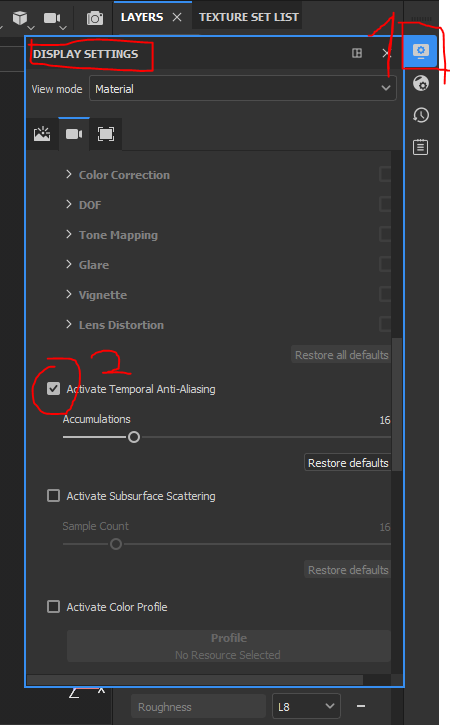The height and width of the screenshot is (725, 450).
Task: Click the camera screenshot icon in top toolbar
Action: 95,18
